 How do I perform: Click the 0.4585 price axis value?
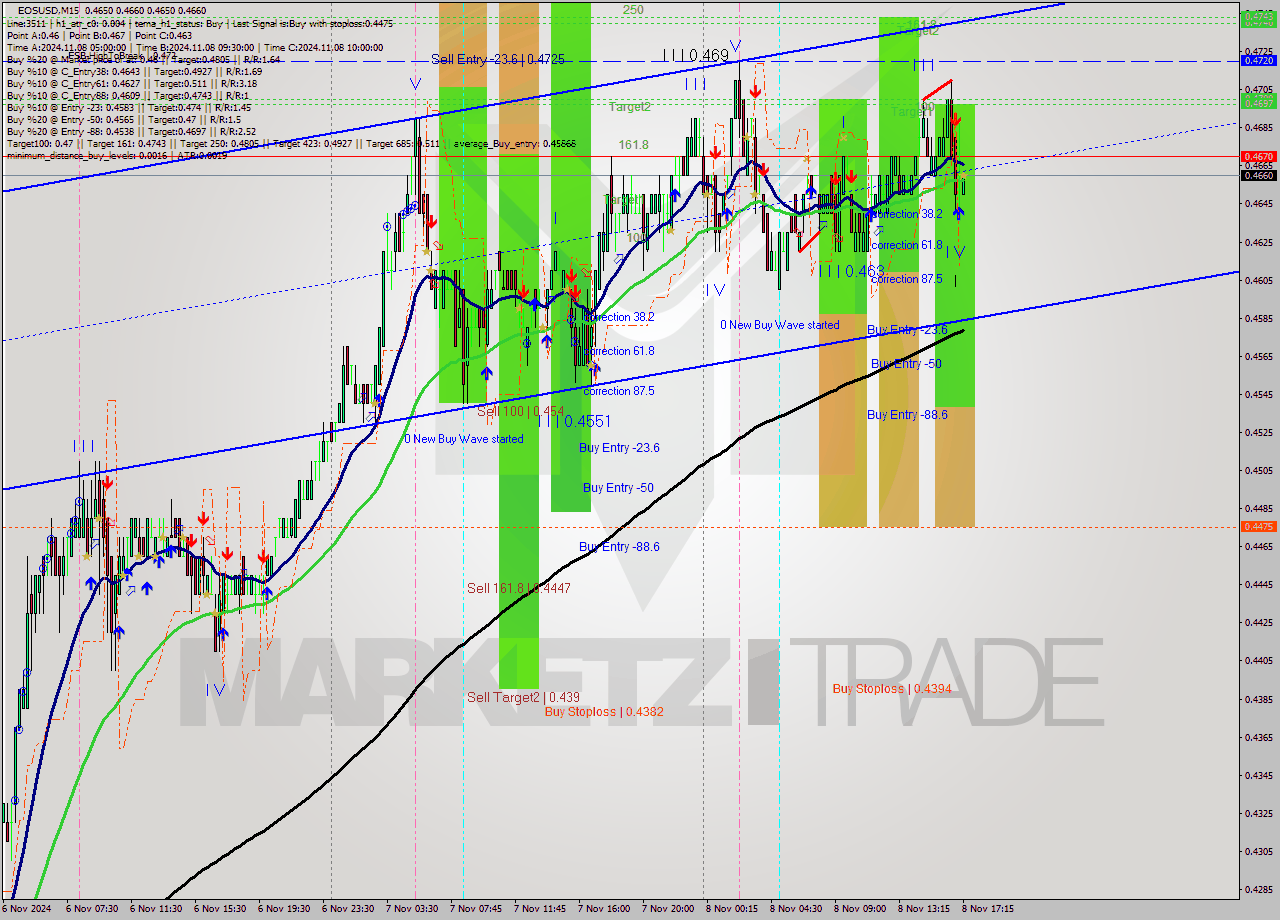click(1257, 318)
